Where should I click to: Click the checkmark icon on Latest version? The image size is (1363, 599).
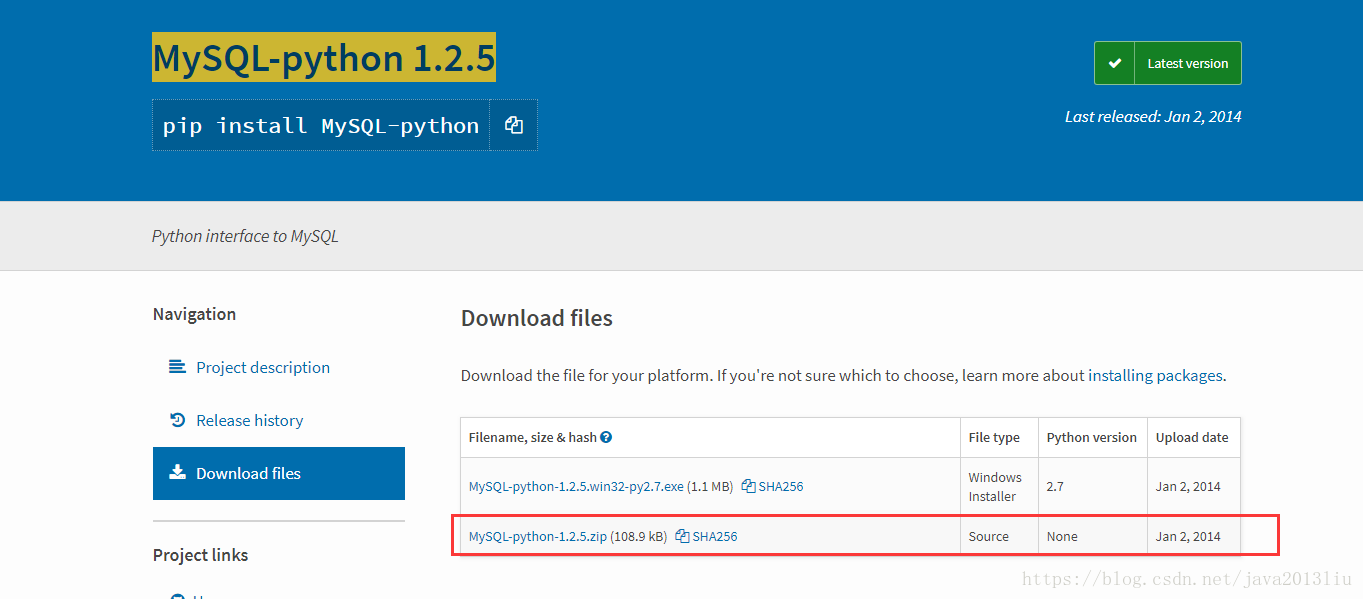click(1114, 63)
